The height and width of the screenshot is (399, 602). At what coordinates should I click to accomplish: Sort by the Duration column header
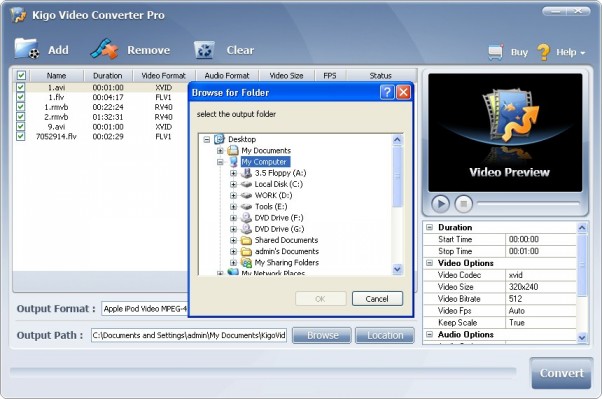[108, 76]
